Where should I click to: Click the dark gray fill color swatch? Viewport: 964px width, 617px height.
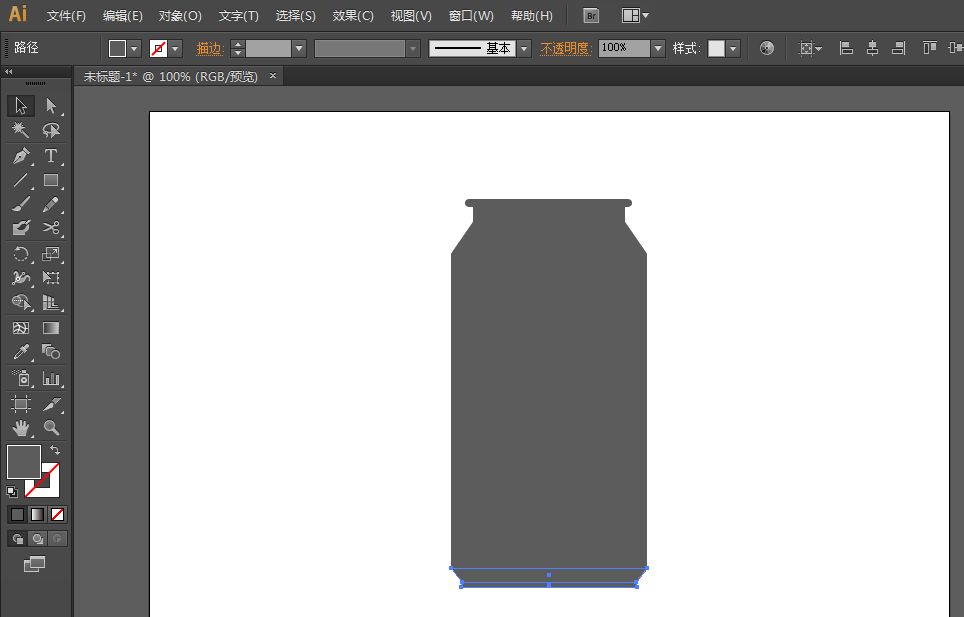click(x=24, y=462)
